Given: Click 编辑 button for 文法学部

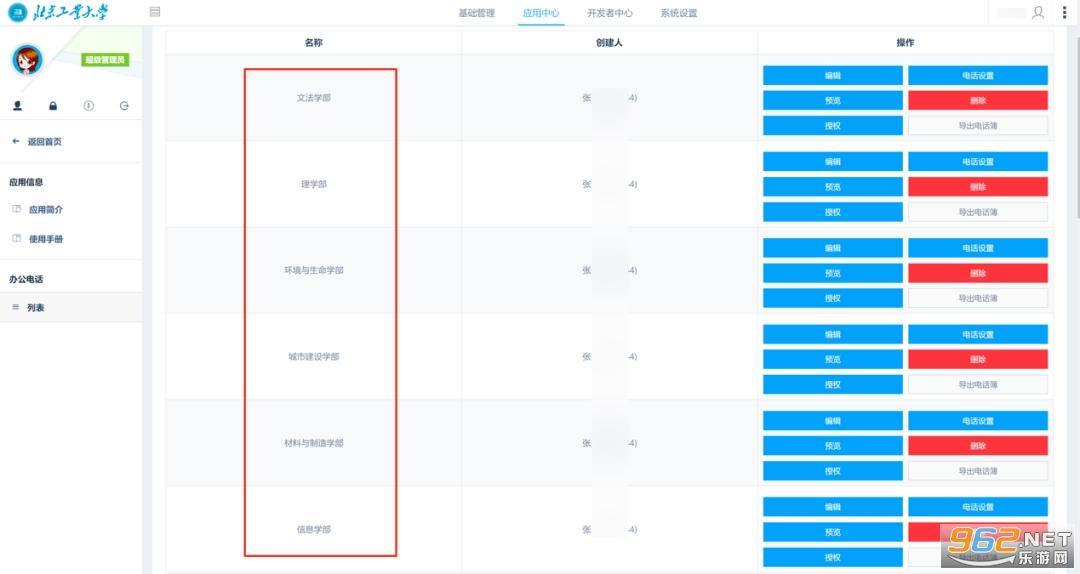Looking at the screenshot, I should pos(832,76).
